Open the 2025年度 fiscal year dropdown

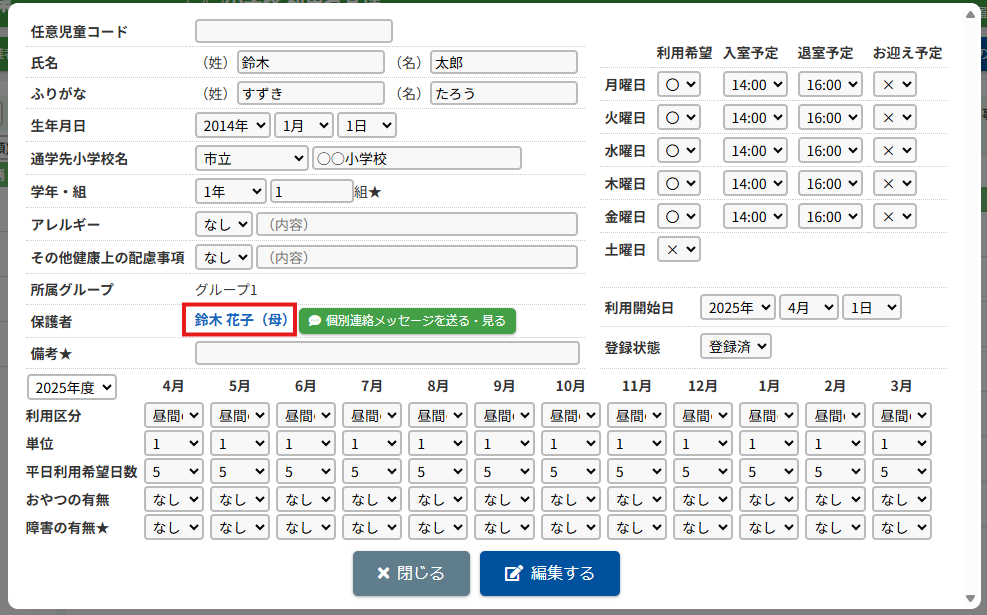point(73,387)
